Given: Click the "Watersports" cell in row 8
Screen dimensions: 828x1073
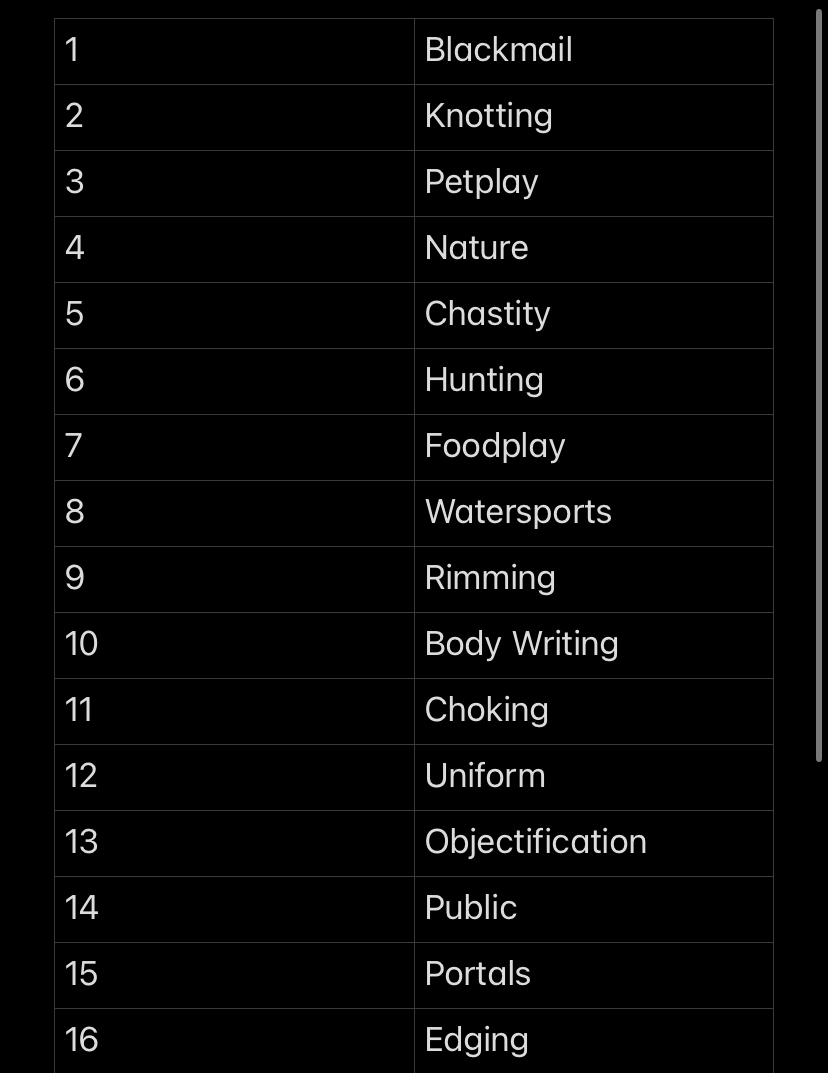Looking at the screenshot, I should 518,512.
